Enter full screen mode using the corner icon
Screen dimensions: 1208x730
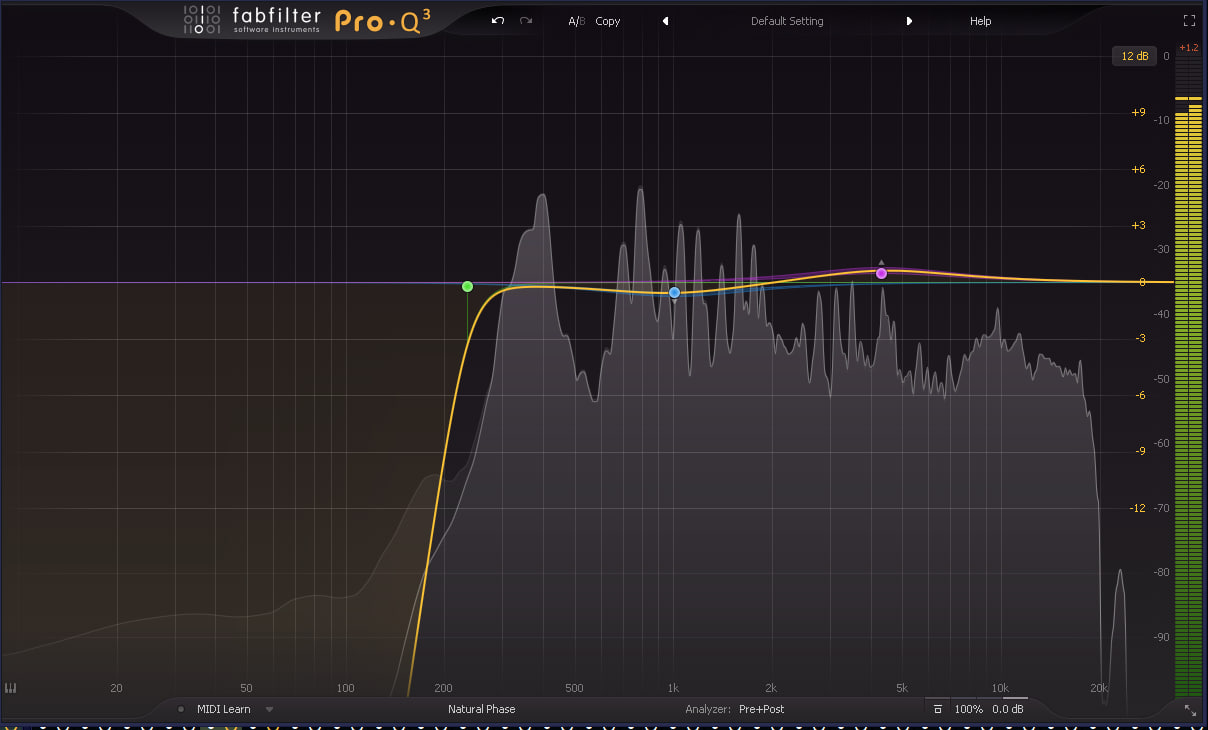click(x=1189, y=20)
